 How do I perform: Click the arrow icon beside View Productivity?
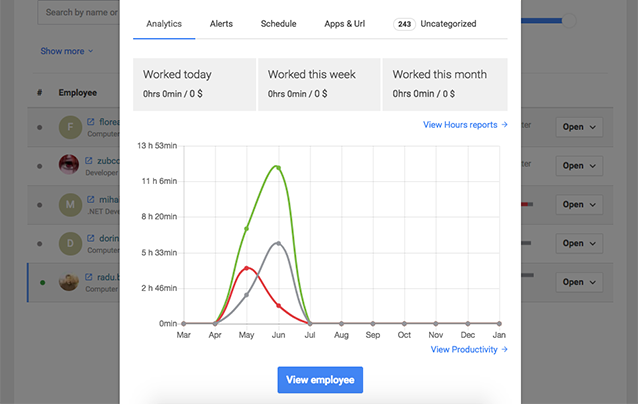[x=505, y=349]
